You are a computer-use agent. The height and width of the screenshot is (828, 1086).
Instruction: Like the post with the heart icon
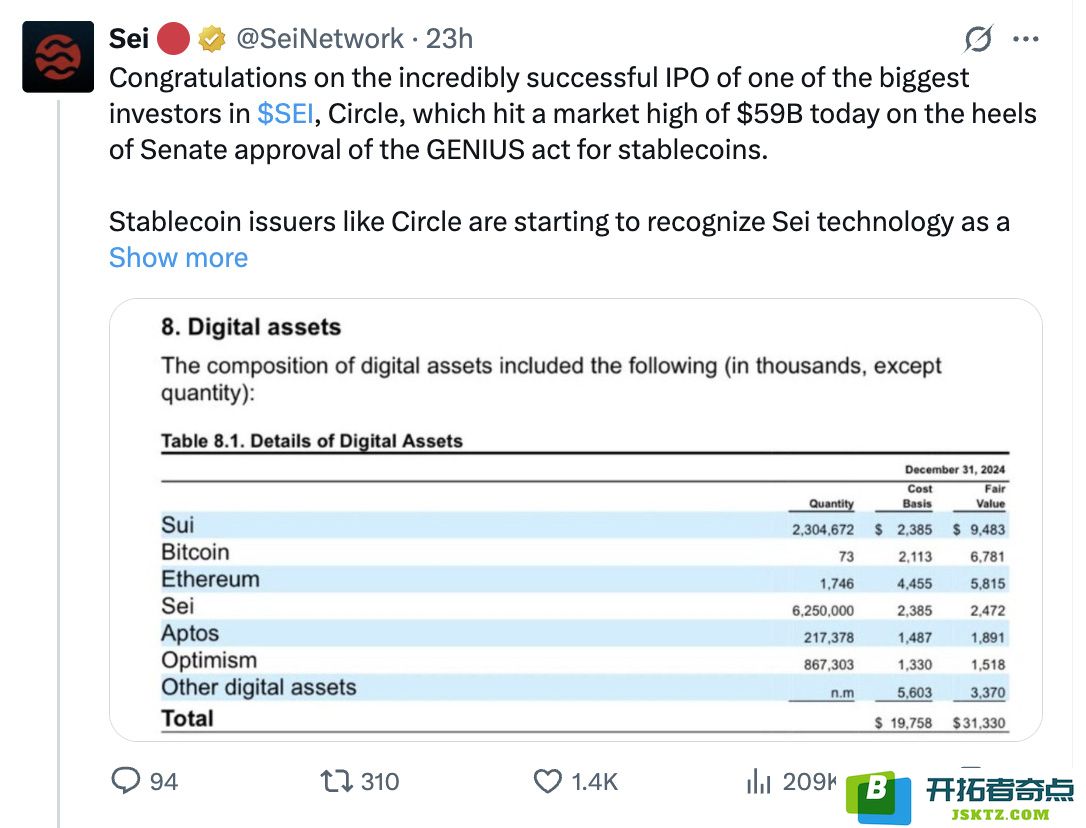click(x=548, y=782)
